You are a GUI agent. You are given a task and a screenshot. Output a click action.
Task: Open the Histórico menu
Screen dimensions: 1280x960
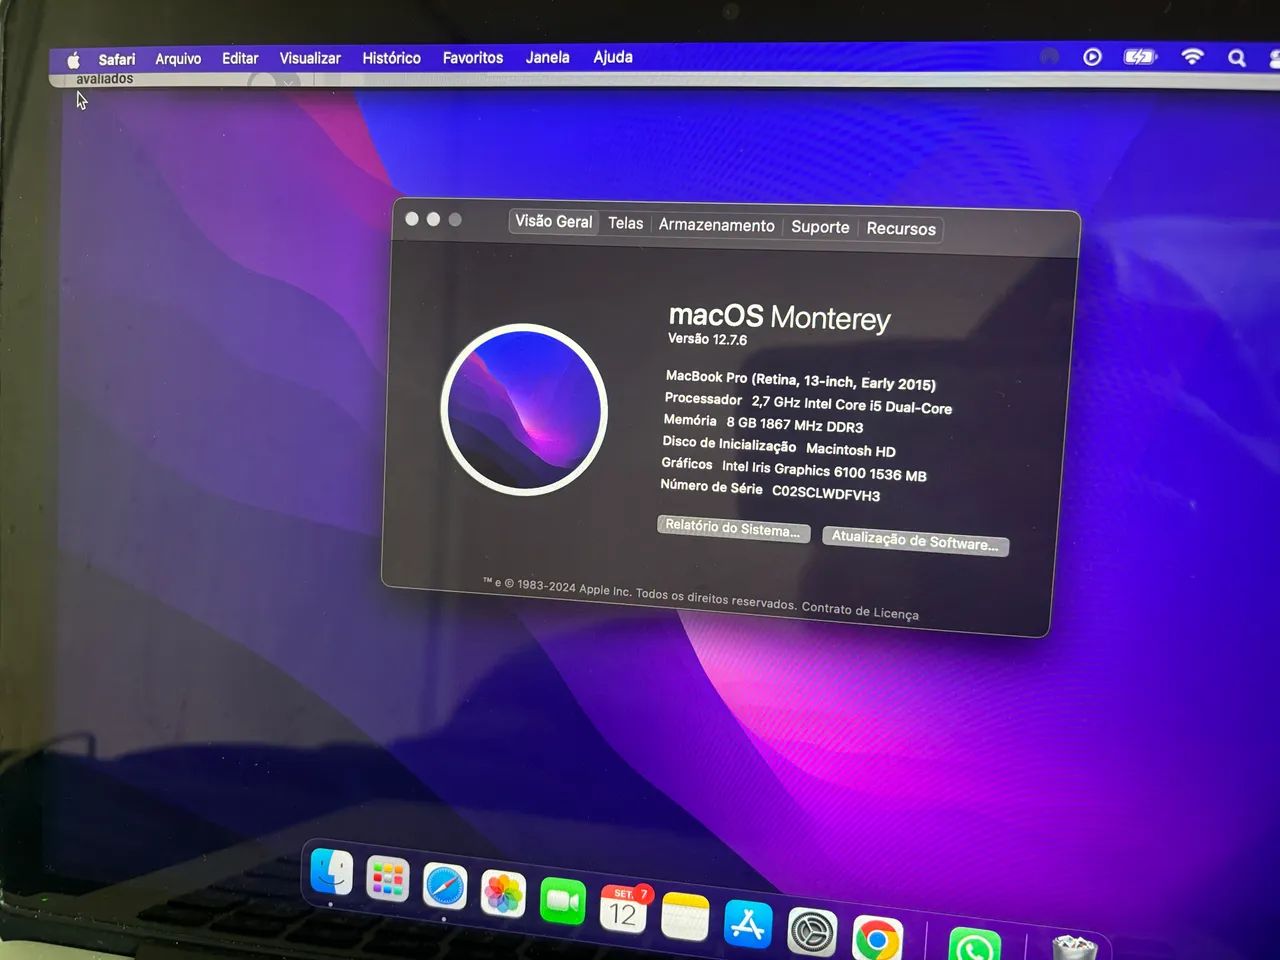click(x=391, y=58)
